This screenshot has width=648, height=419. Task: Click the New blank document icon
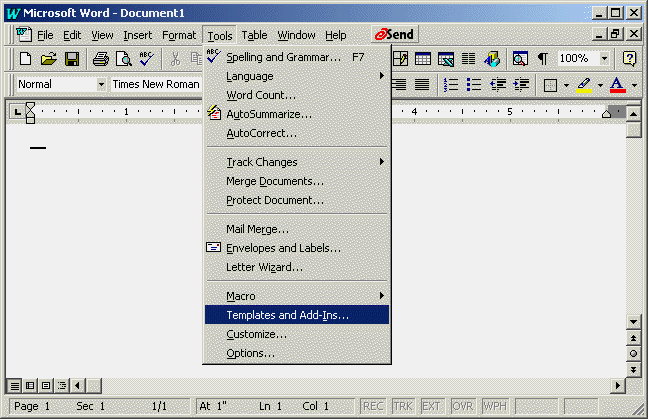tap(26, 59)
